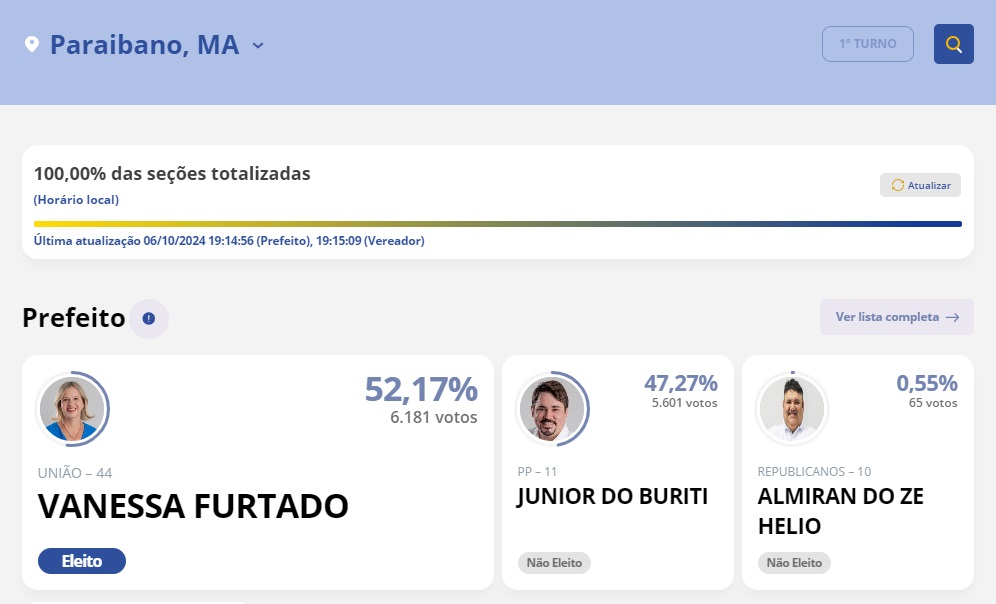The width and height of the screenshot is (996, 604).
Task: Click the location pin icon
Action: pyautogui.click(x=32, y=45)
